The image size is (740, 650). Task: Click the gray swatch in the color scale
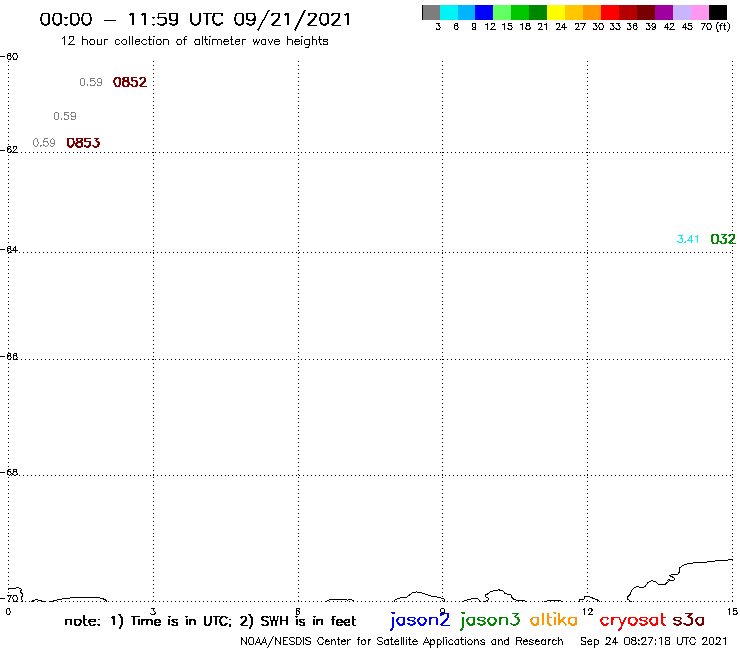pyautogui.click(x=431, y=12)
